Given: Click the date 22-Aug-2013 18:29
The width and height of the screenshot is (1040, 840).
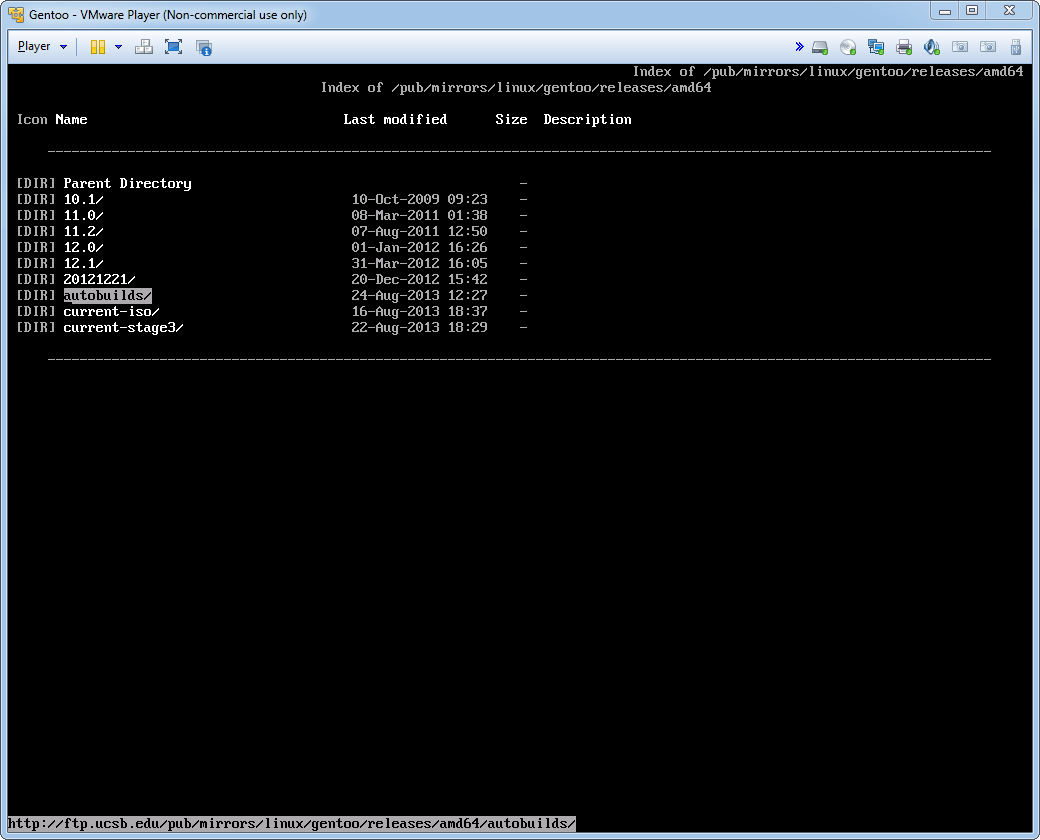Looking at the screenshot, I should [x=419, y=327].
